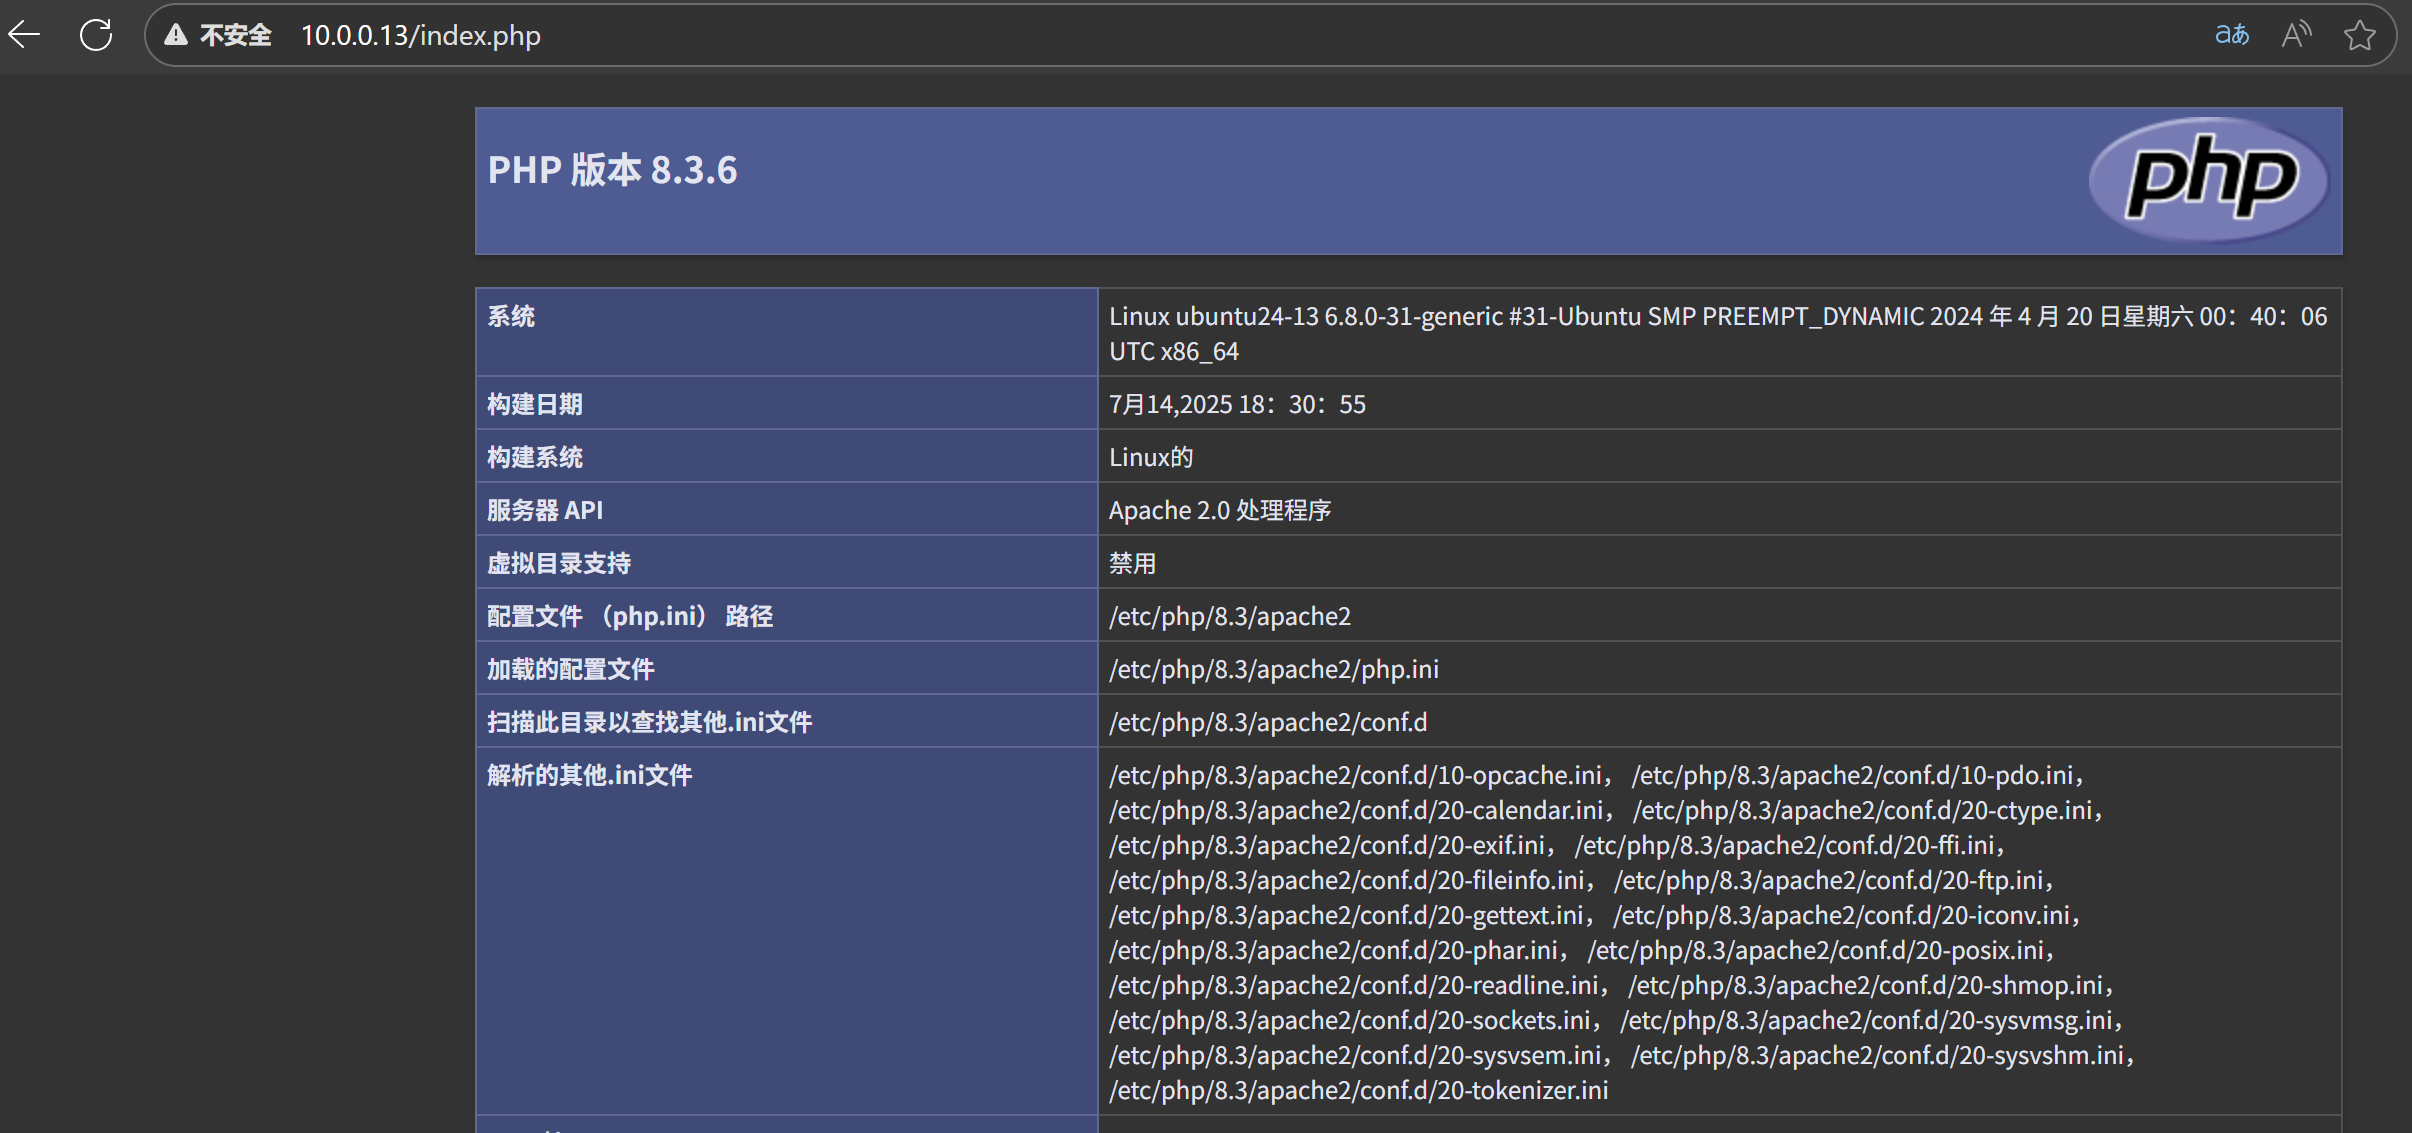Click the 10-pdo.ini file path
The width and height of the screenshot is (2412, 1133).
click(x=1853, y=775)
